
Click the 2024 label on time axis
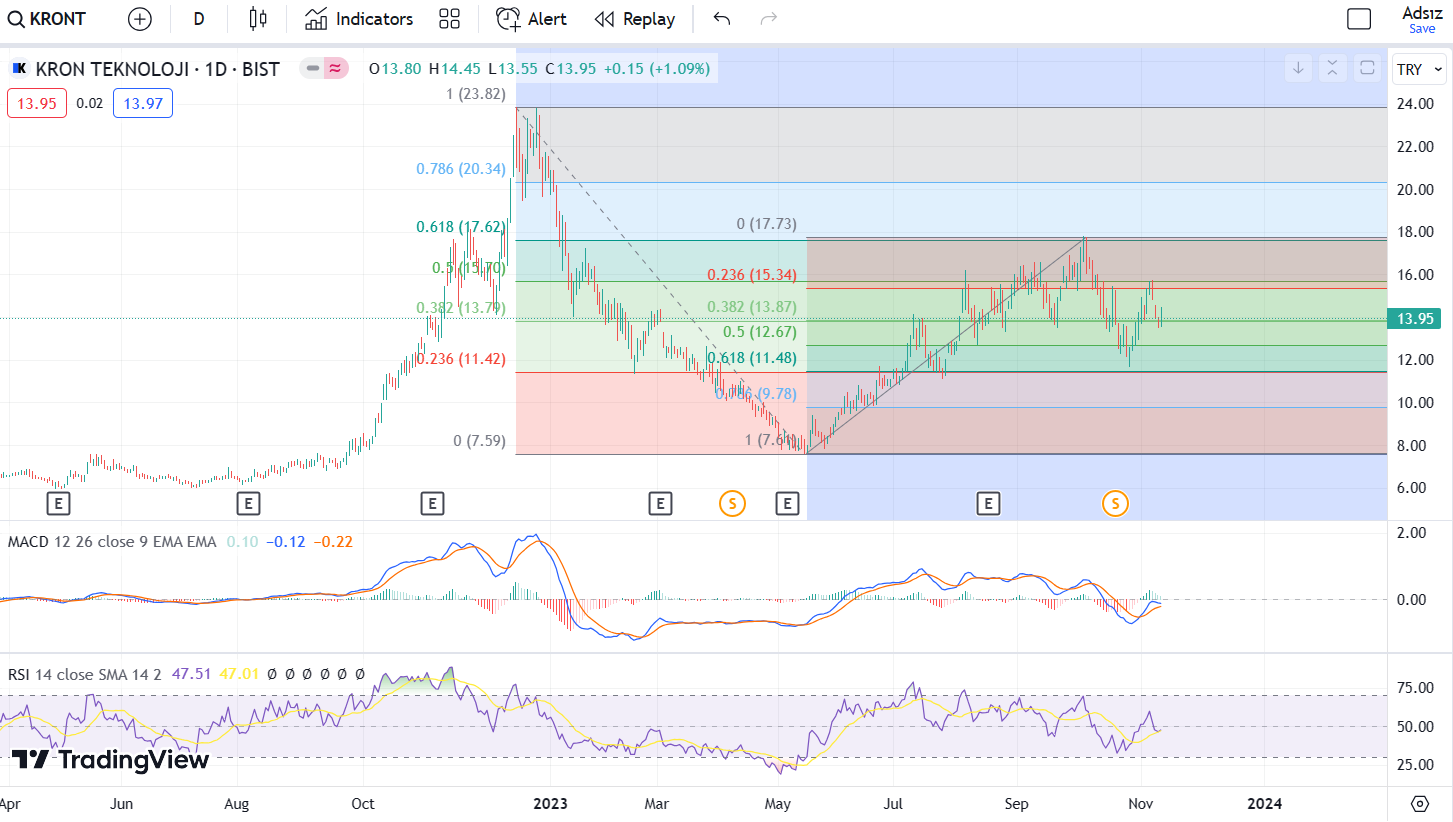[1264, 803]
